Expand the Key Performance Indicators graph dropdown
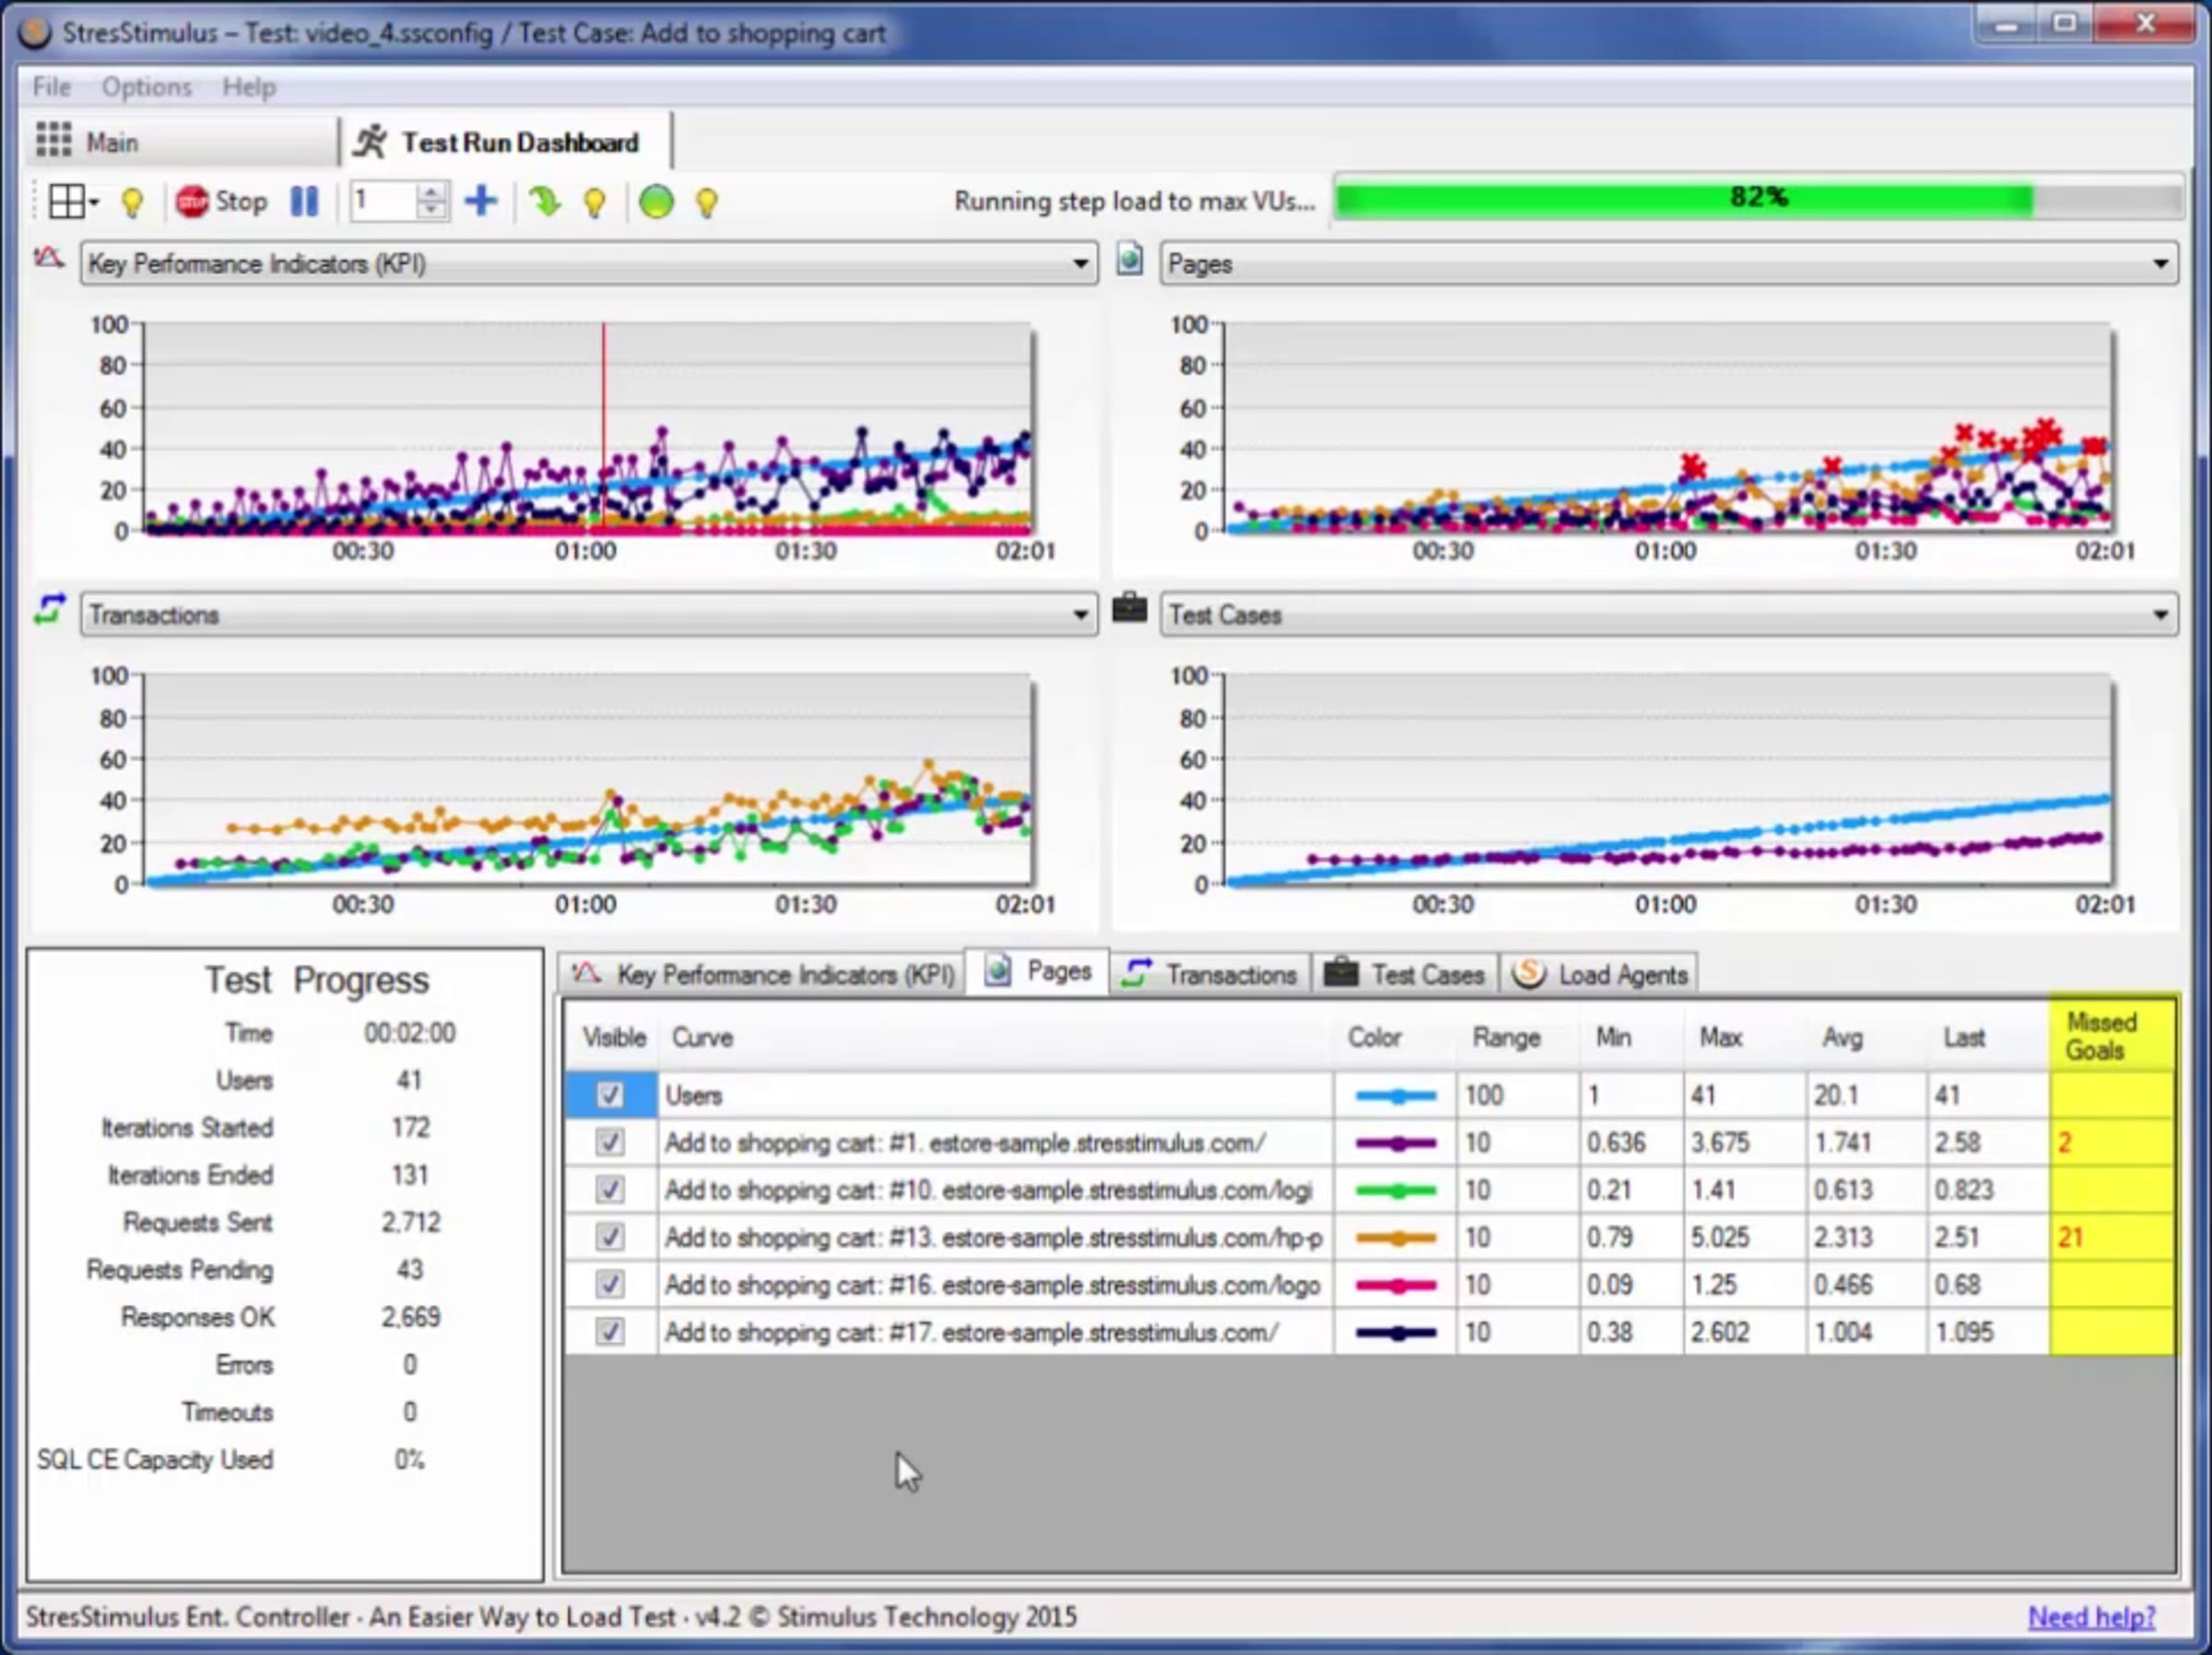The width and height of the screenshot is (2212, 1655). (1080, 264)
